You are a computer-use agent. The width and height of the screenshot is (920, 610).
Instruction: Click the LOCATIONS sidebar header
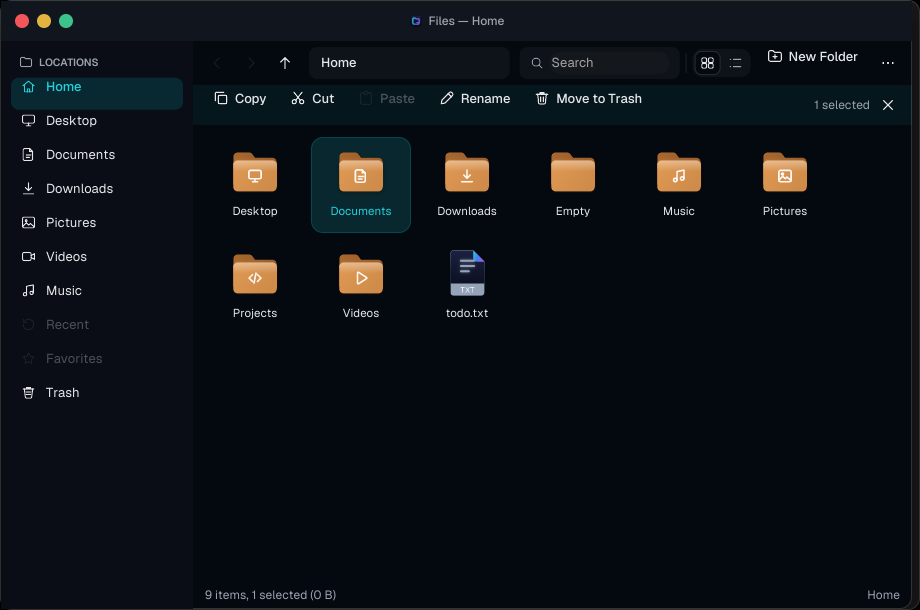tap(59, 62)
